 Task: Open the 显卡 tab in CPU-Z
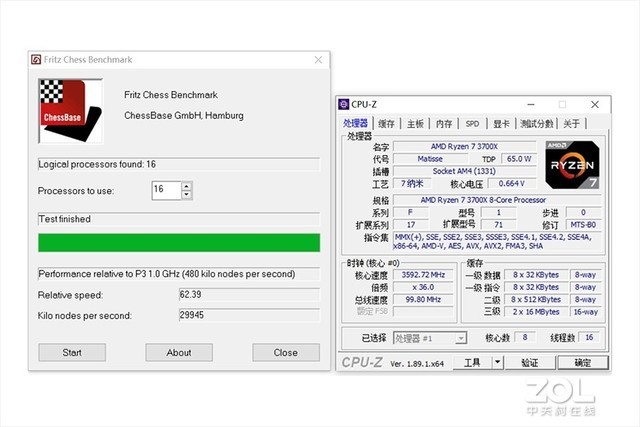pos(501,124)
